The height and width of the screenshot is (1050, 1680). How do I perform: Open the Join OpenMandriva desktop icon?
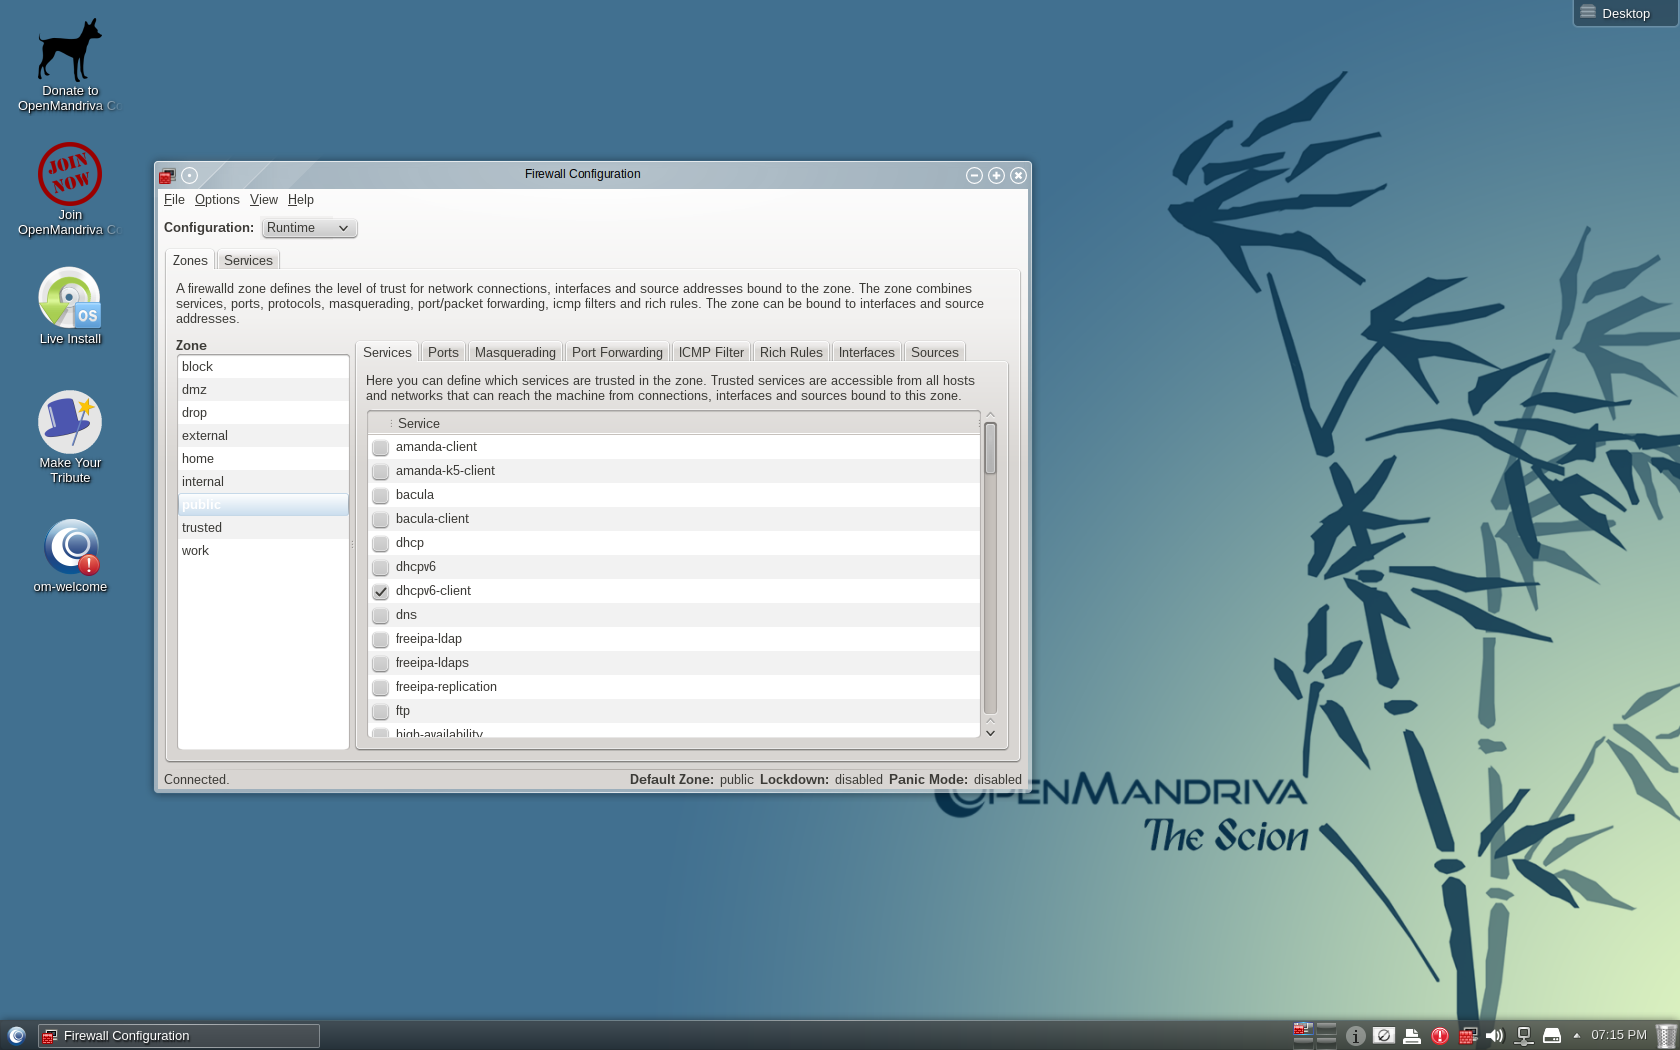[x=70, y=189]
